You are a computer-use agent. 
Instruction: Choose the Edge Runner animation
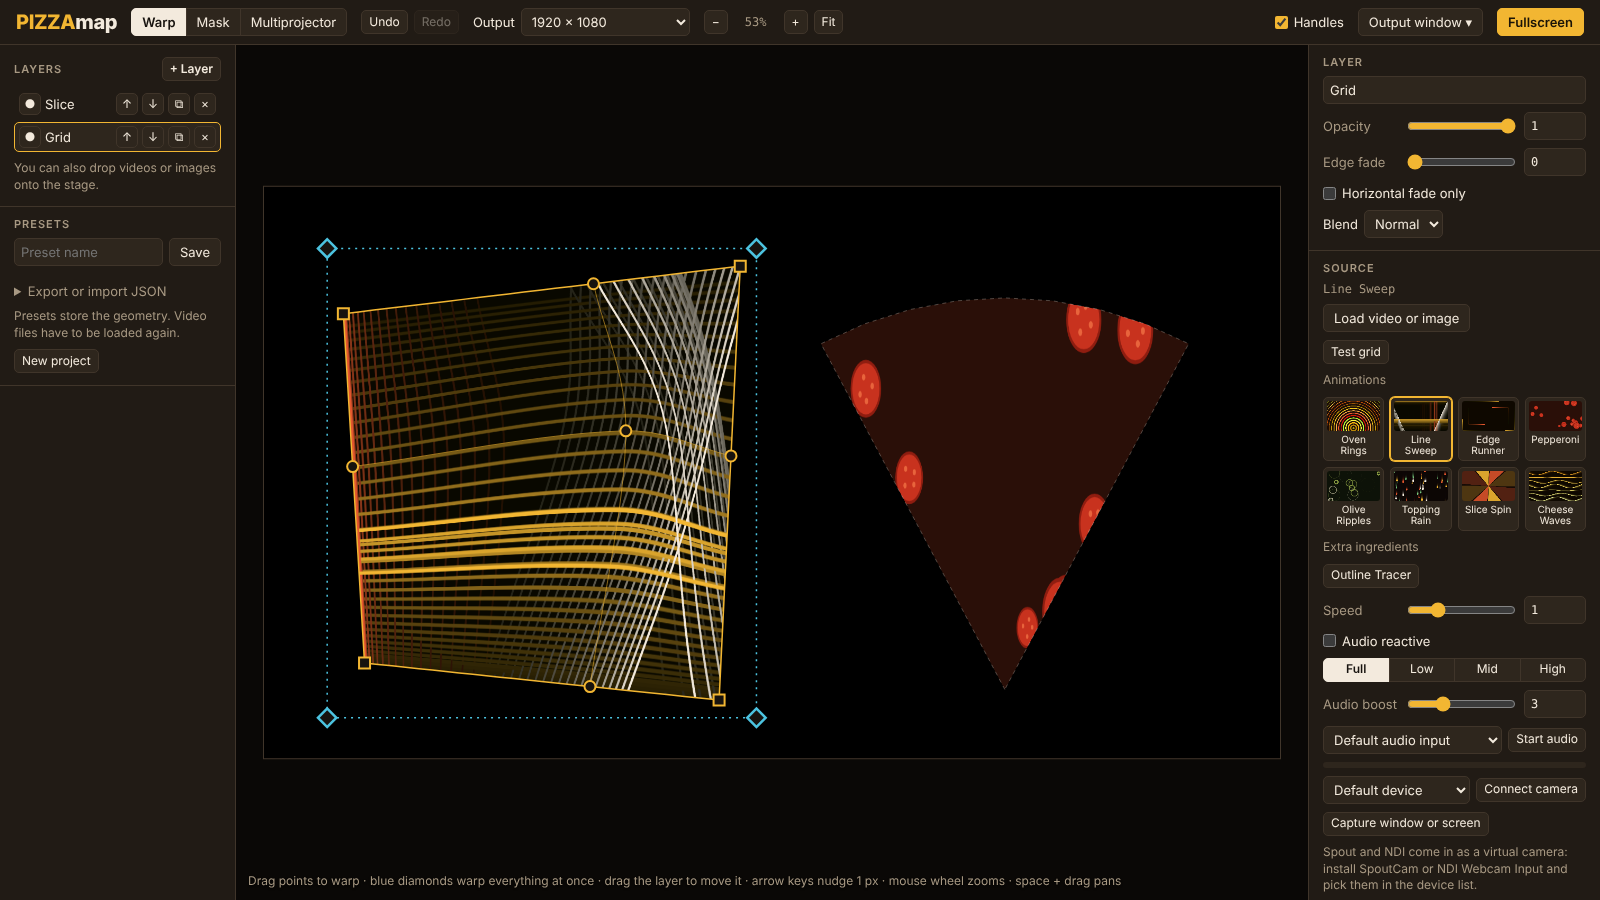(x=1488, y=429)
